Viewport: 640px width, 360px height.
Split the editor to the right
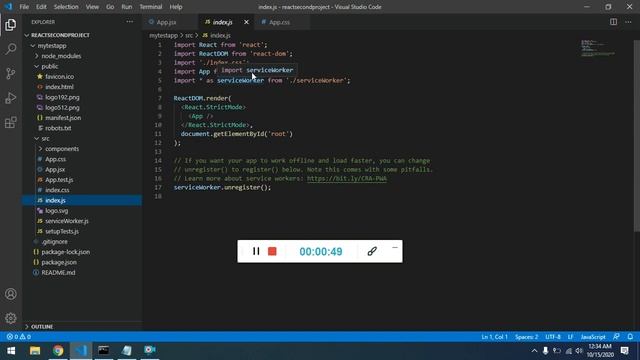613,22
